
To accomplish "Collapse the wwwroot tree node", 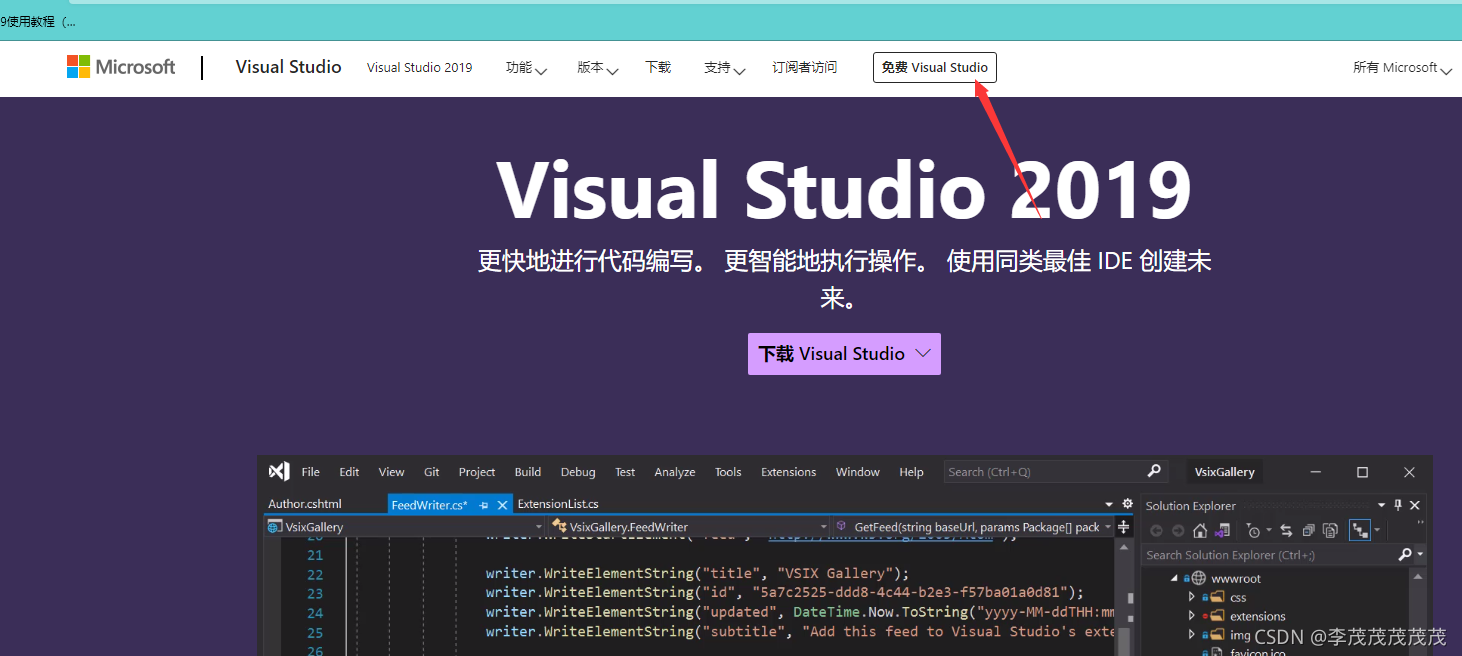I will click(x=1175, y=578).
